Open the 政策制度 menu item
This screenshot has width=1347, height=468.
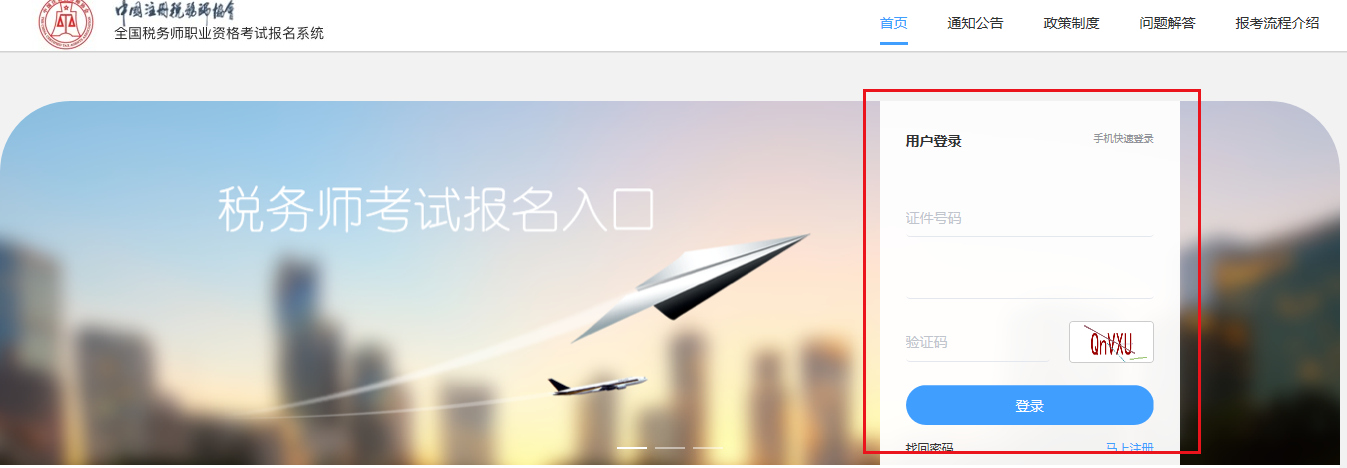[x=1071, y=23]
